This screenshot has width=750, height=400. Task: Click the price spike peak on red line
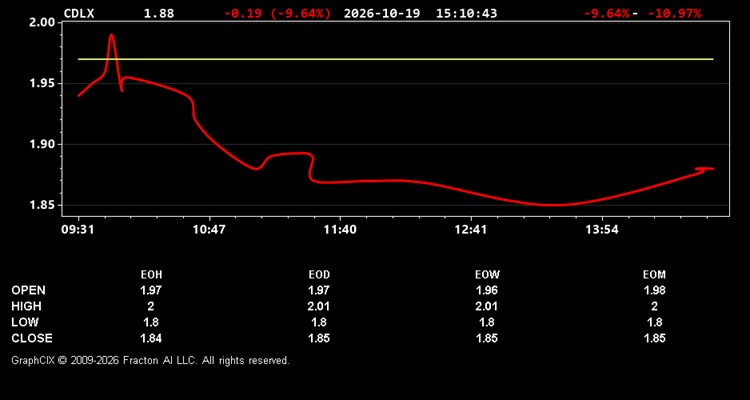click(111, 35)
